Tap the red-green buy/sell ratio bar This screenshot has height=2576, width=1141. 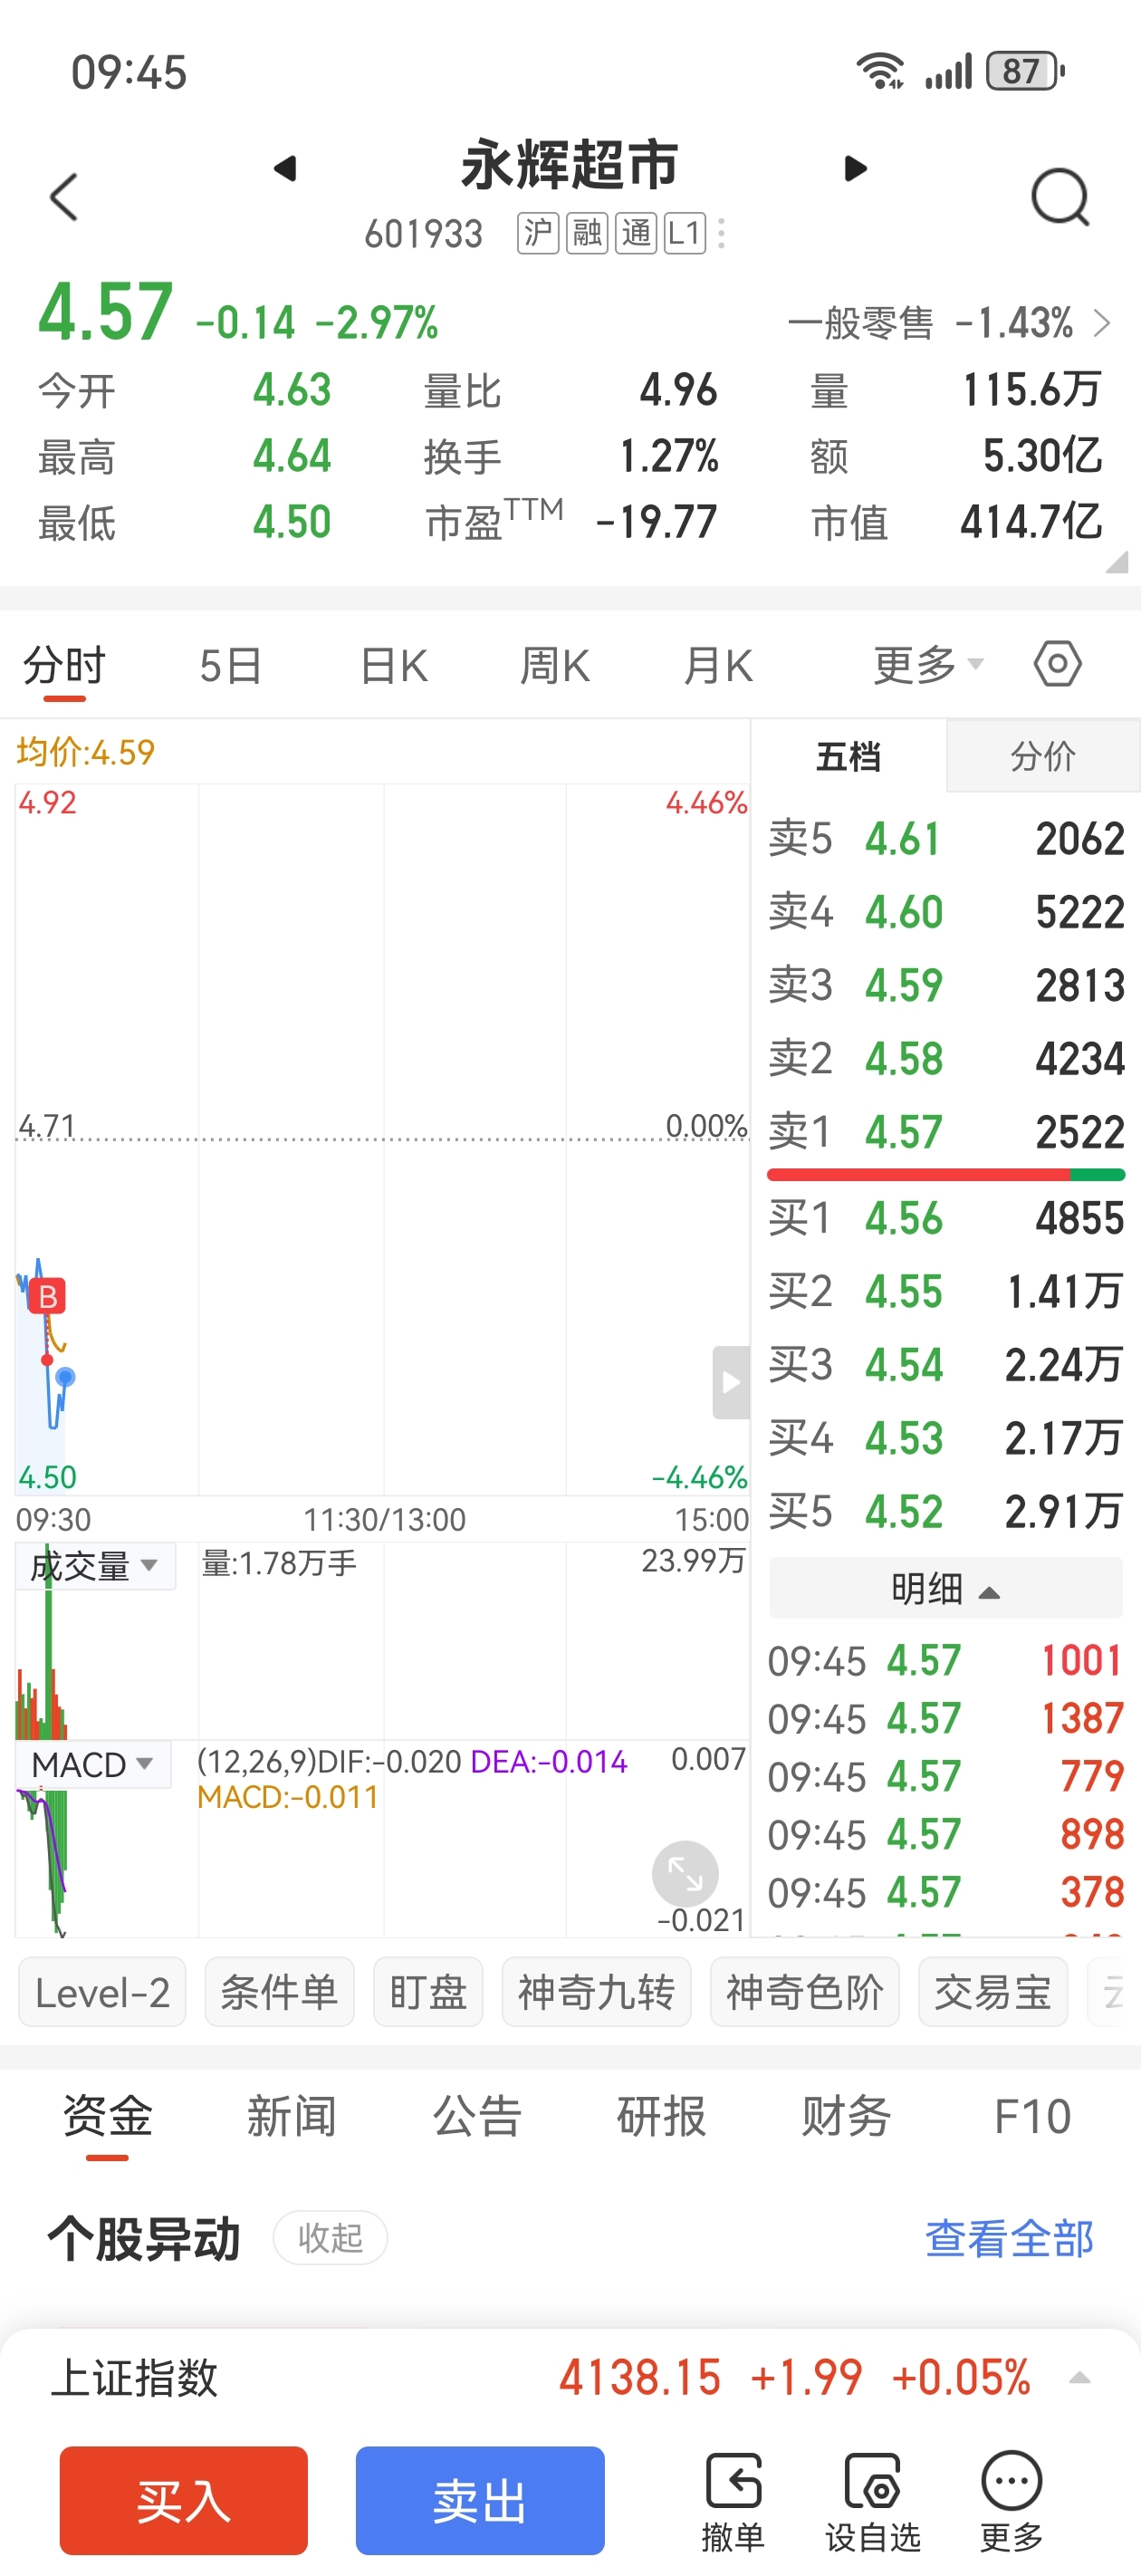946,1175
